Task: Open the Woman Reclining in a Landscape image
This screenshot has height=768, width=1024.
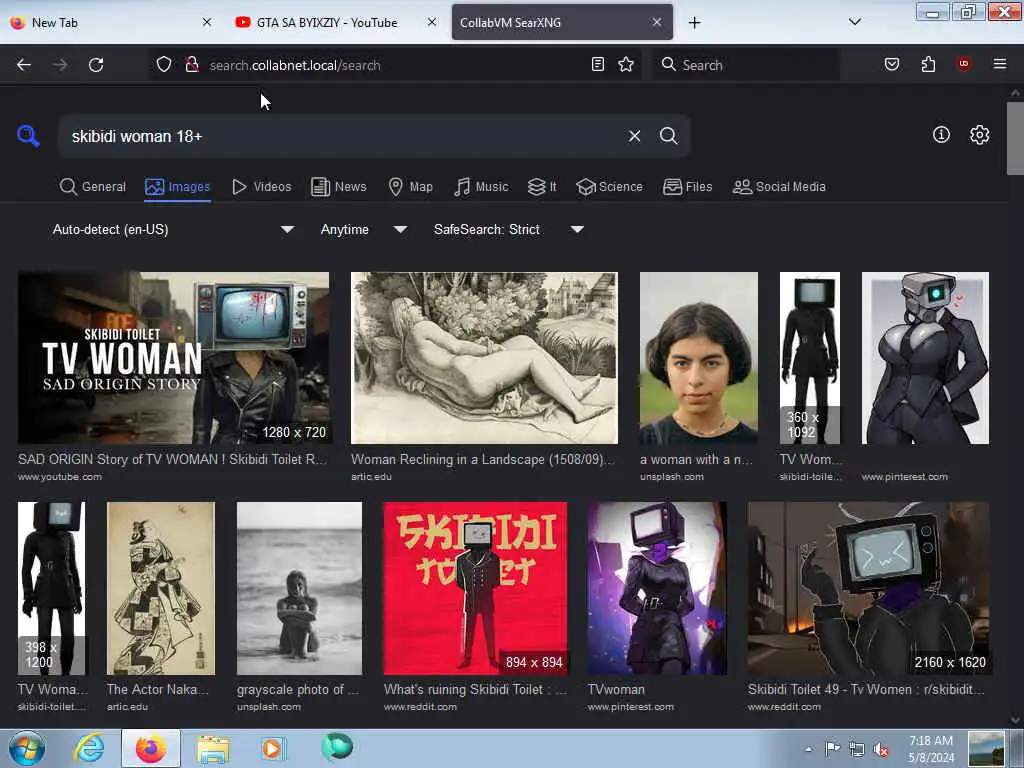Action: pos(484,358)
